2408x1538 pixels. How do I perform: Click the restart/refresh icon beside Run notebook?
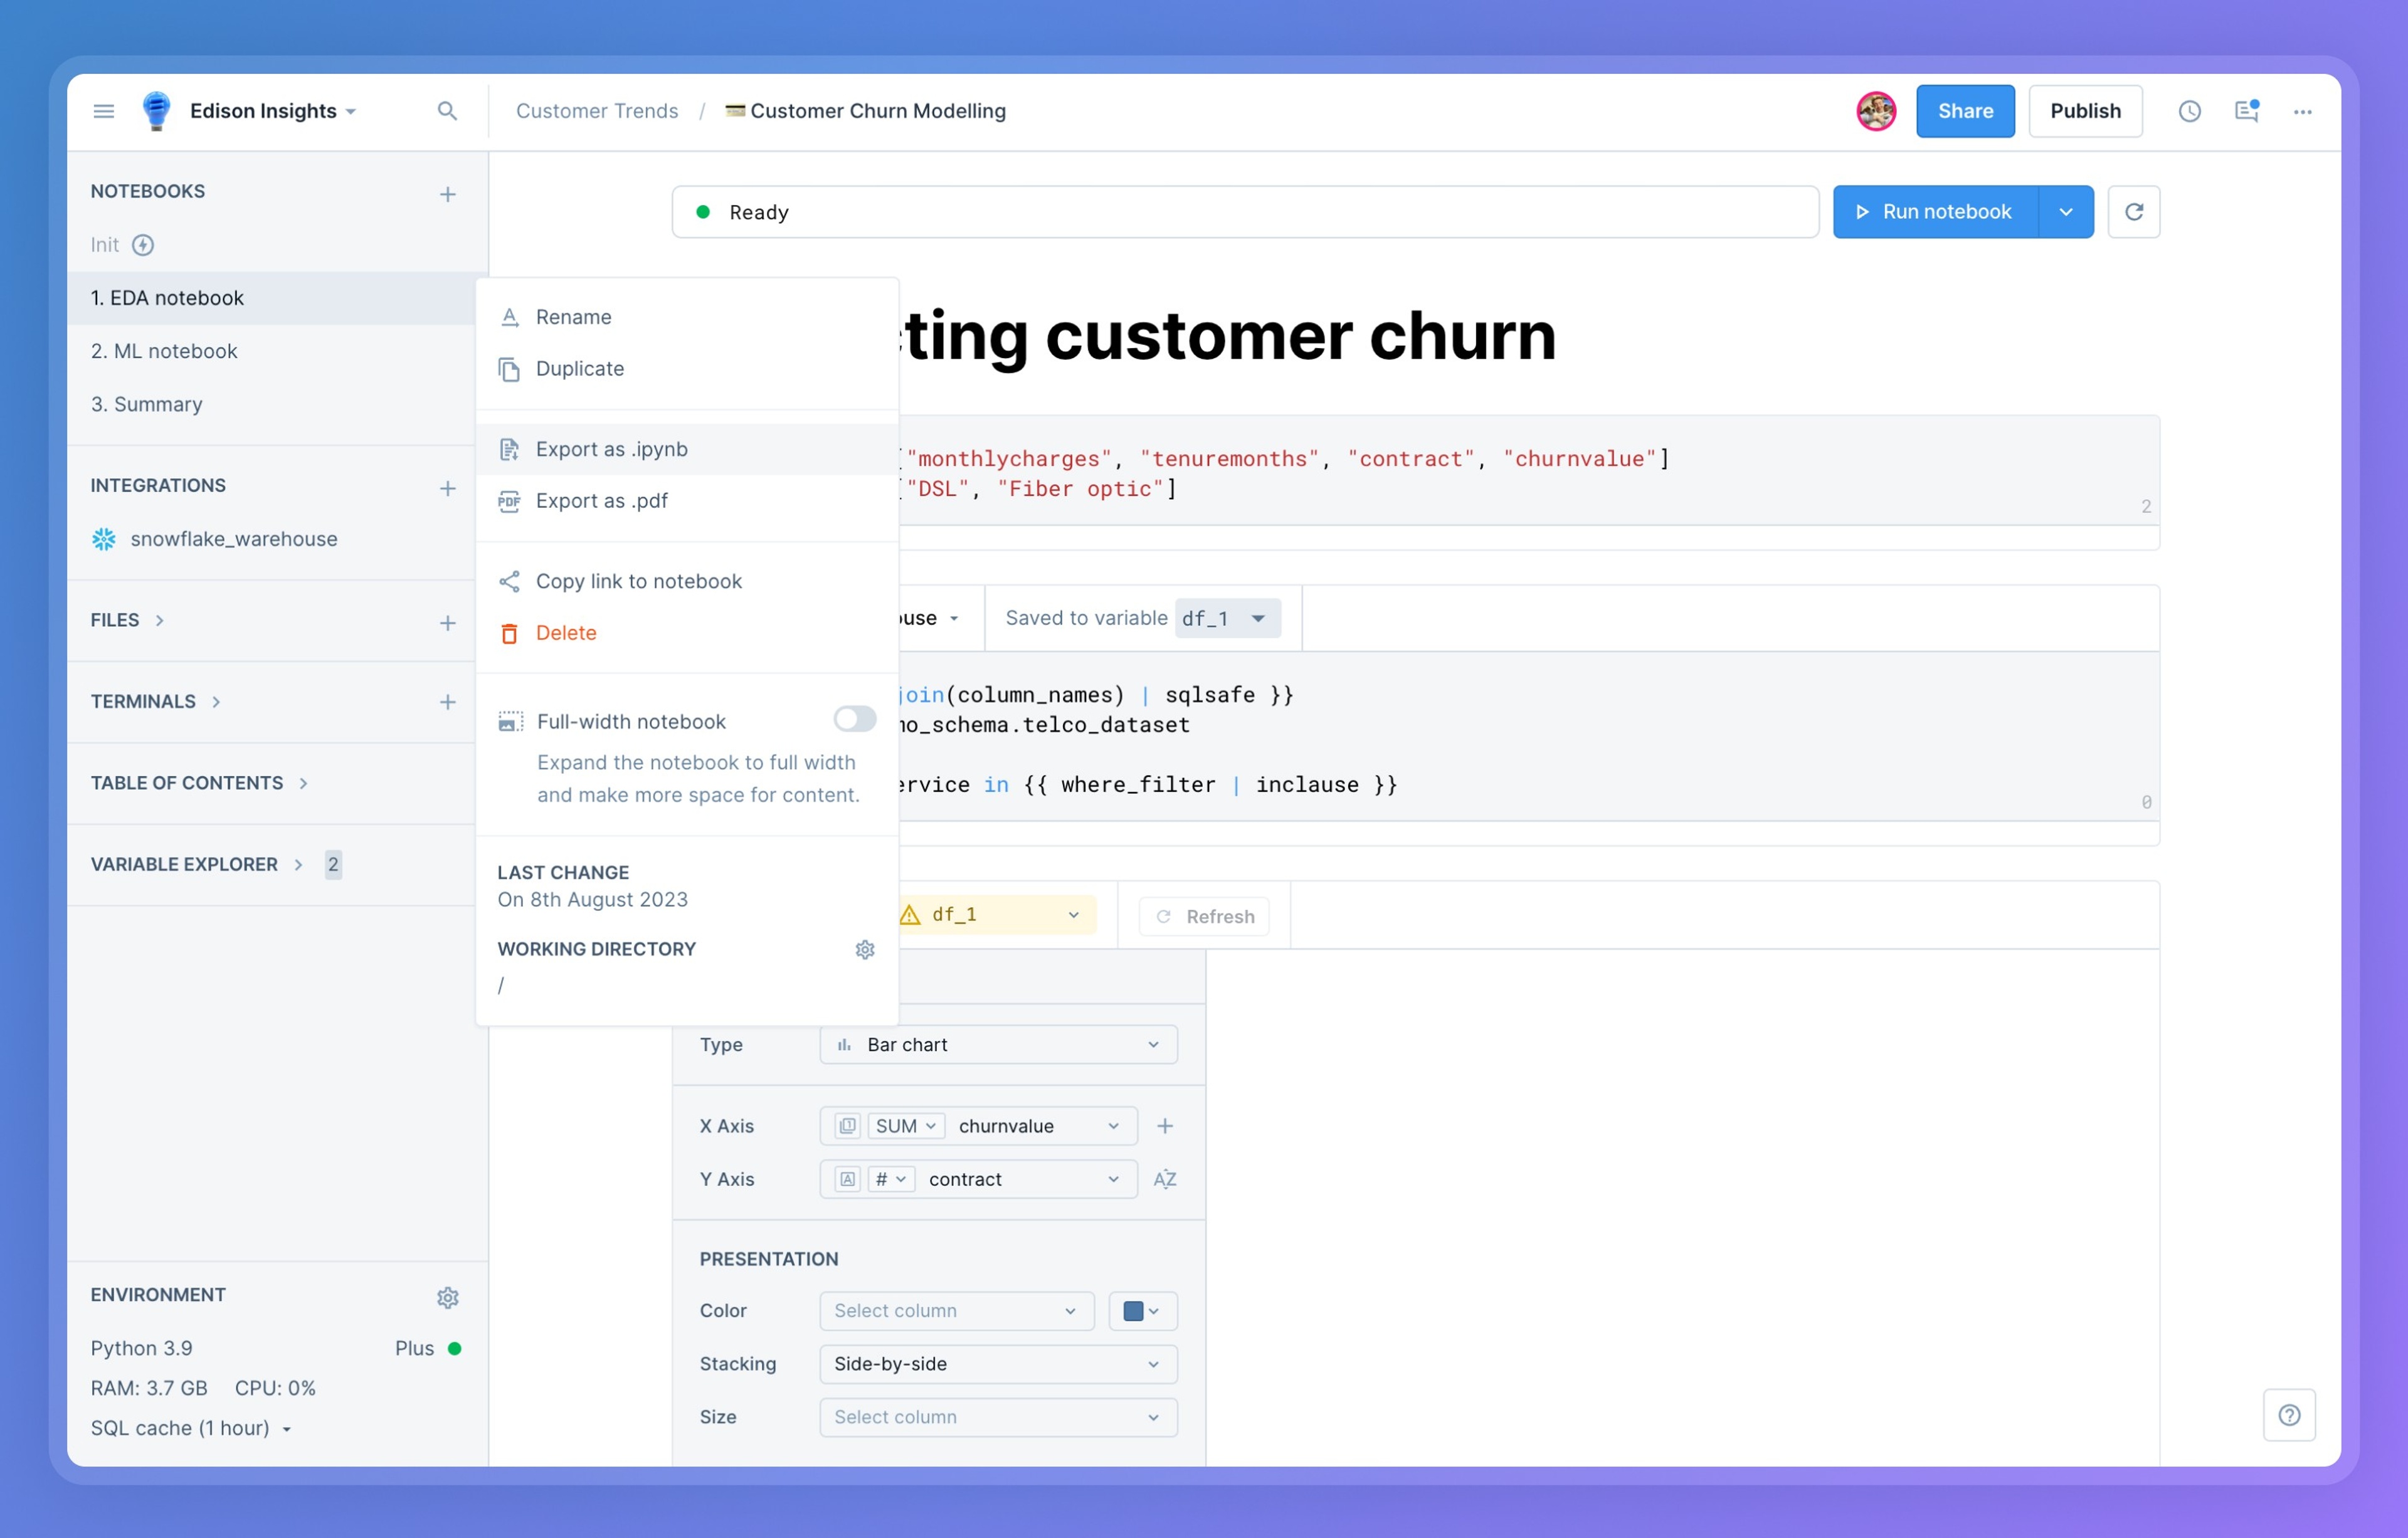[x=2133, y=212]
